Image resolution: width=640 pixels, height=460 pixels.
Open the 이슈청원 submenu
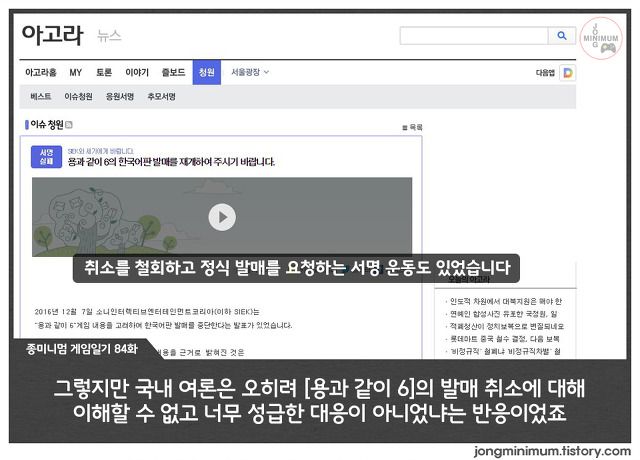coord(78,97)
